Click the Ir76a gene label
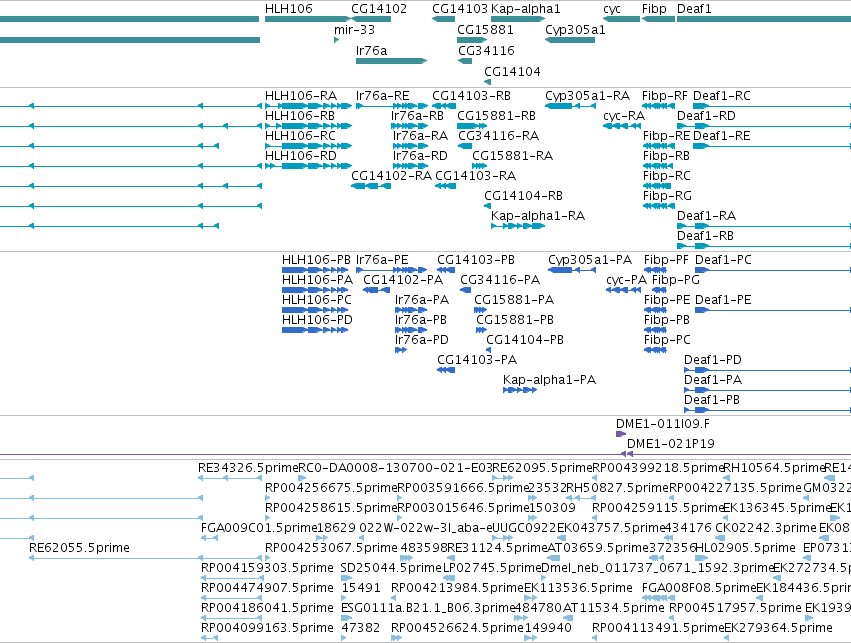 tap(372, 50)
